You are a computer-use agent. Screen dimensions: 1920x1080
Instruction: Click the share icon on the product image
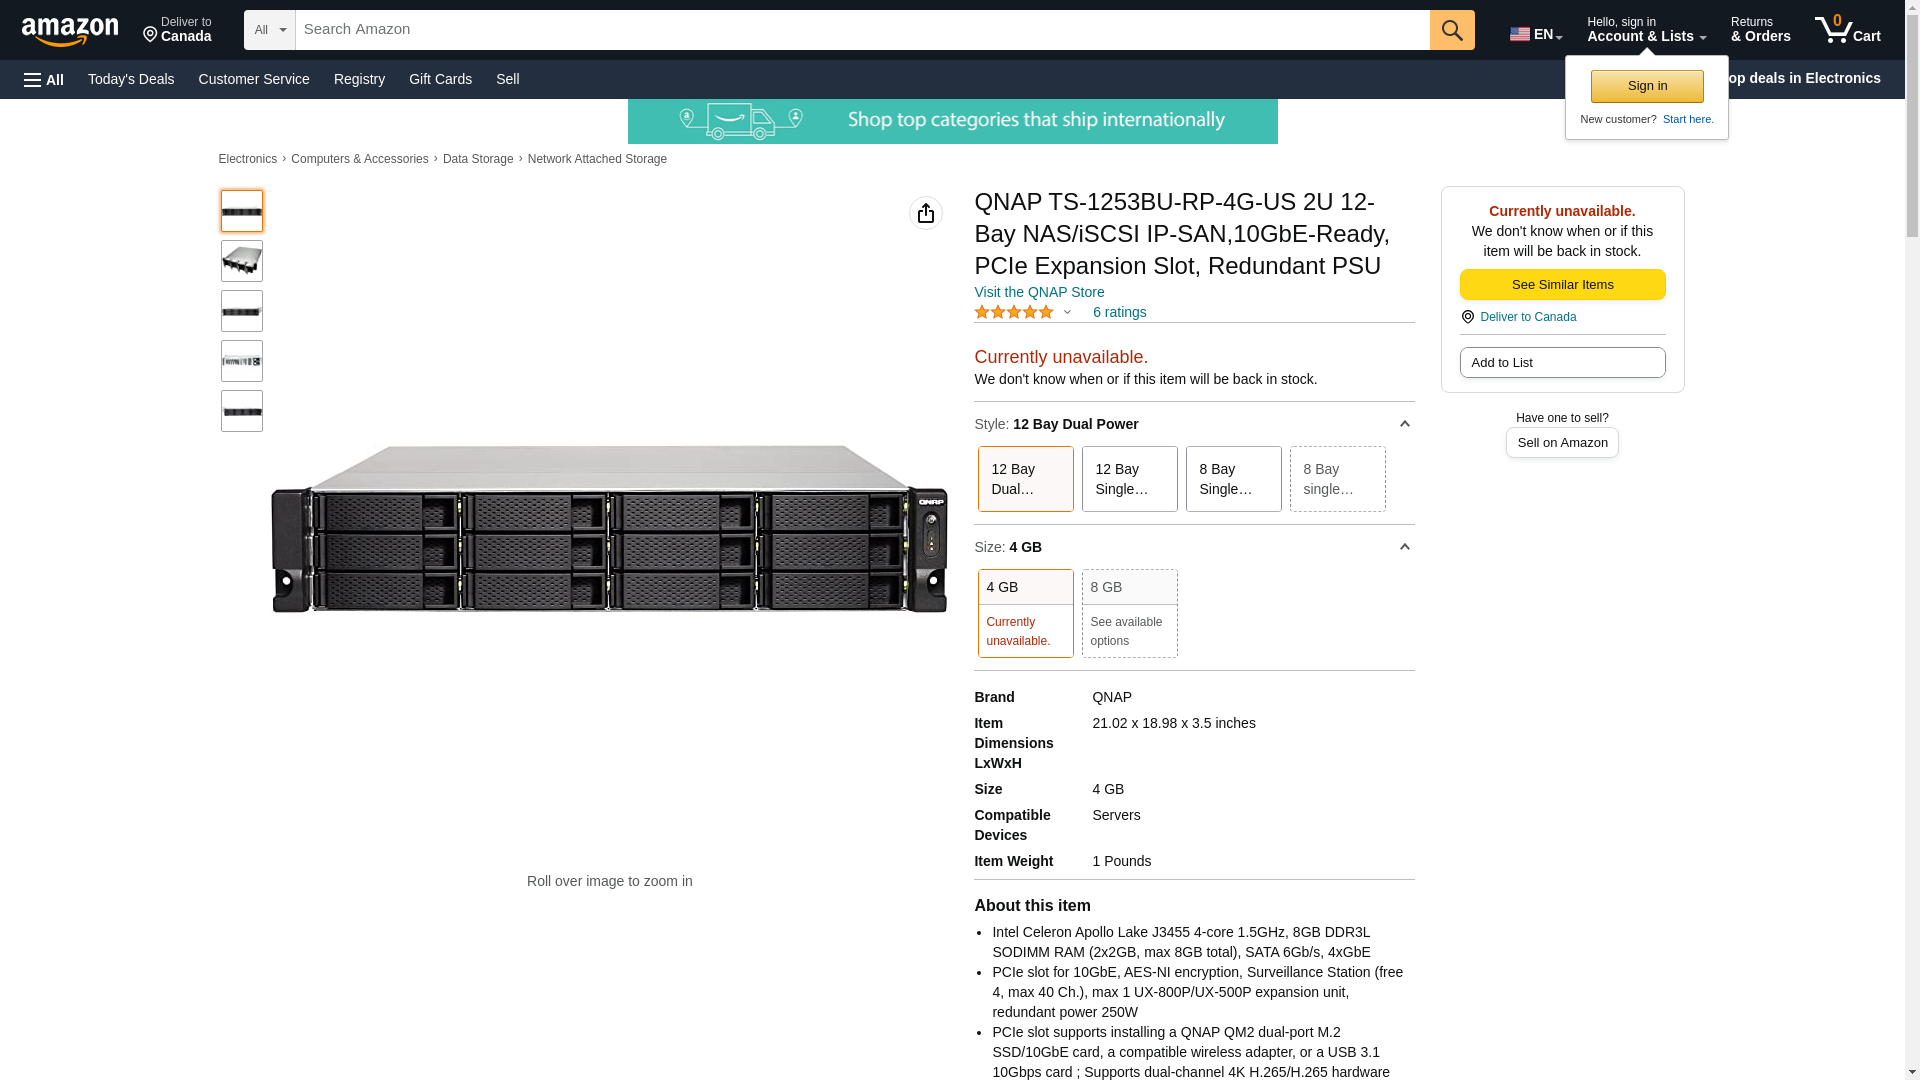[x=925, y=213]
